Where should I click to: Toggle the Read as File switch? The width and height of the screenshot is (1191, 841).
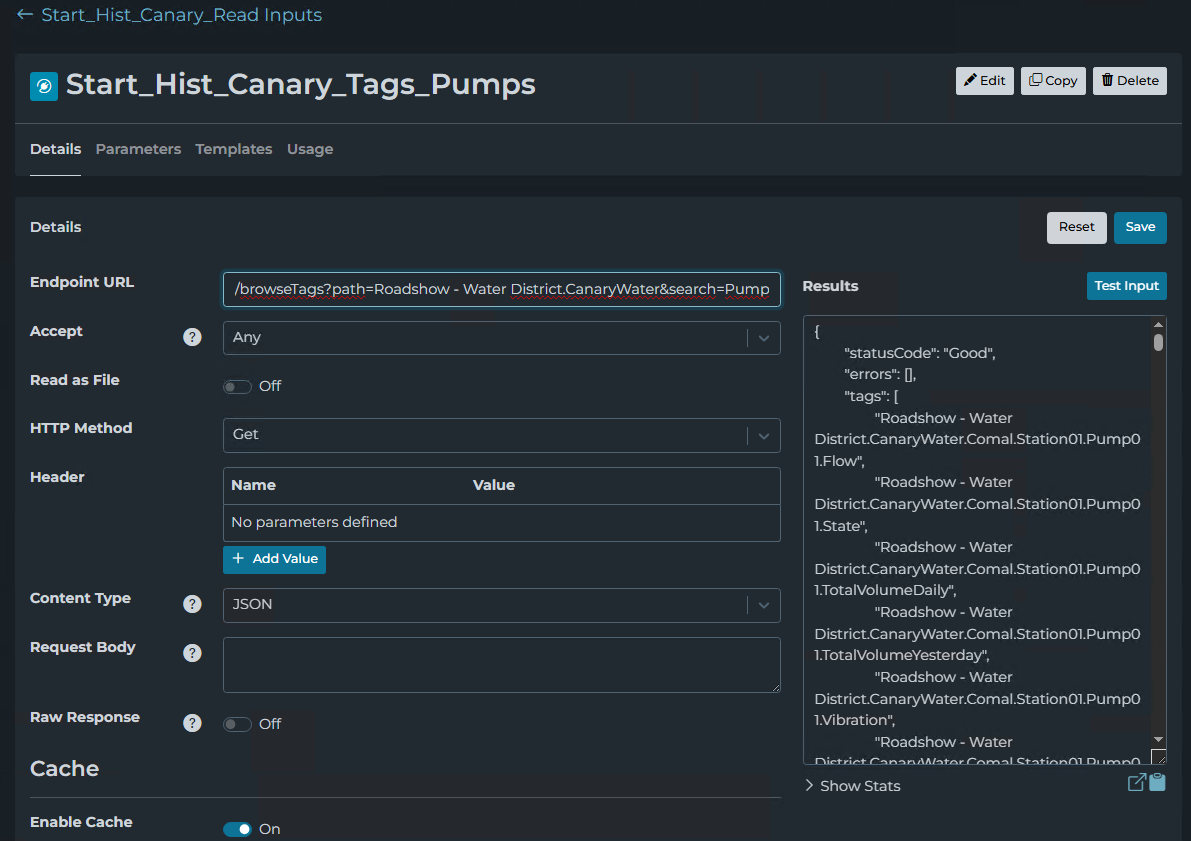(x=238, y=387)
